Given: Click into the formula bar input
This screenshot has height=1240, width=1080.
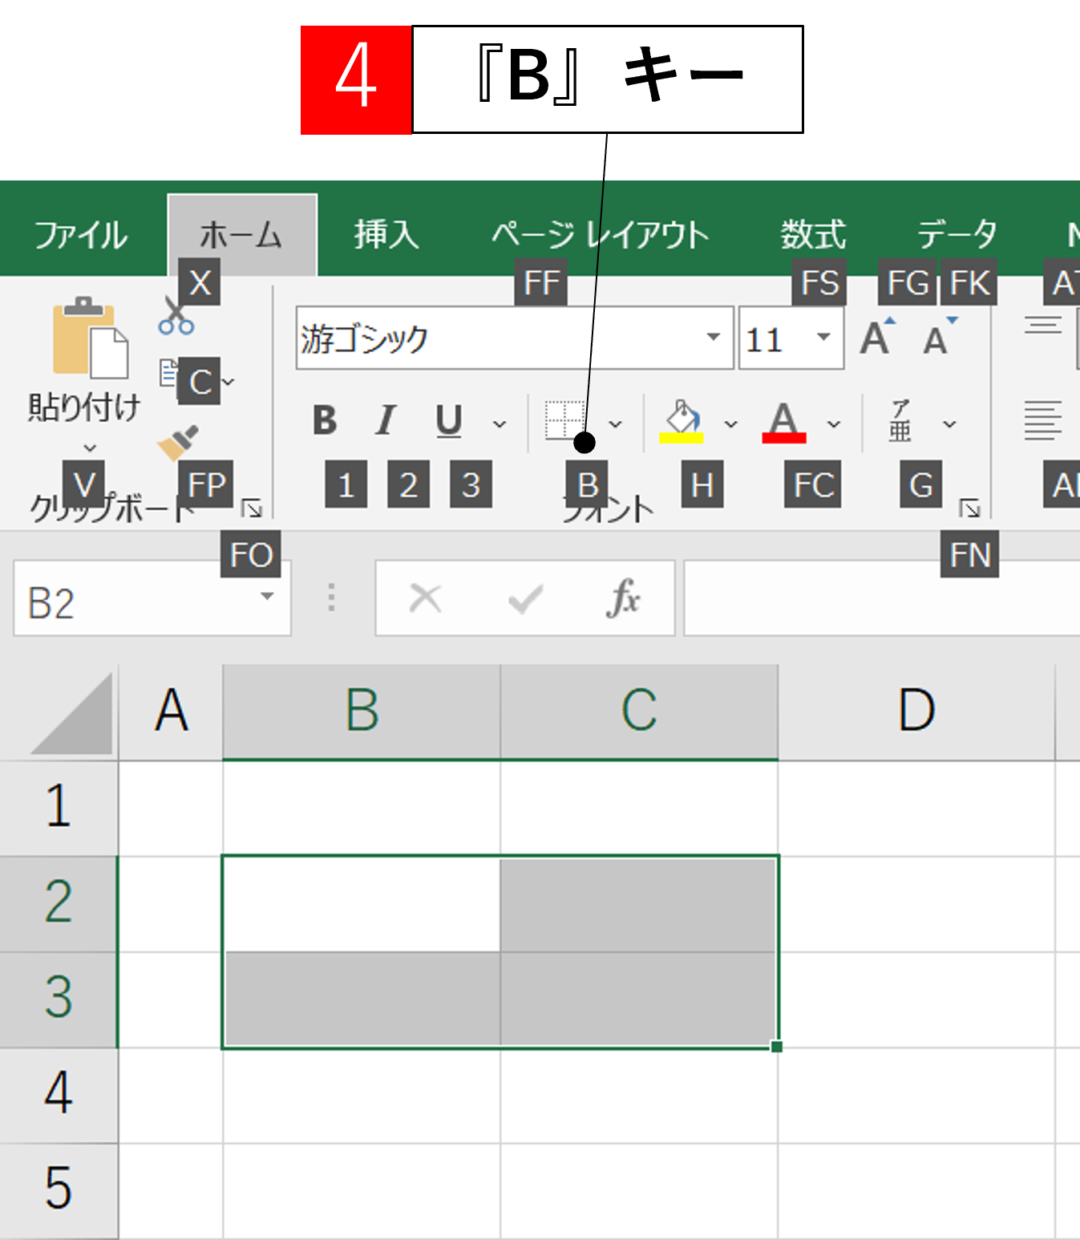Looking at the screenshot, I should click(881, 598).
